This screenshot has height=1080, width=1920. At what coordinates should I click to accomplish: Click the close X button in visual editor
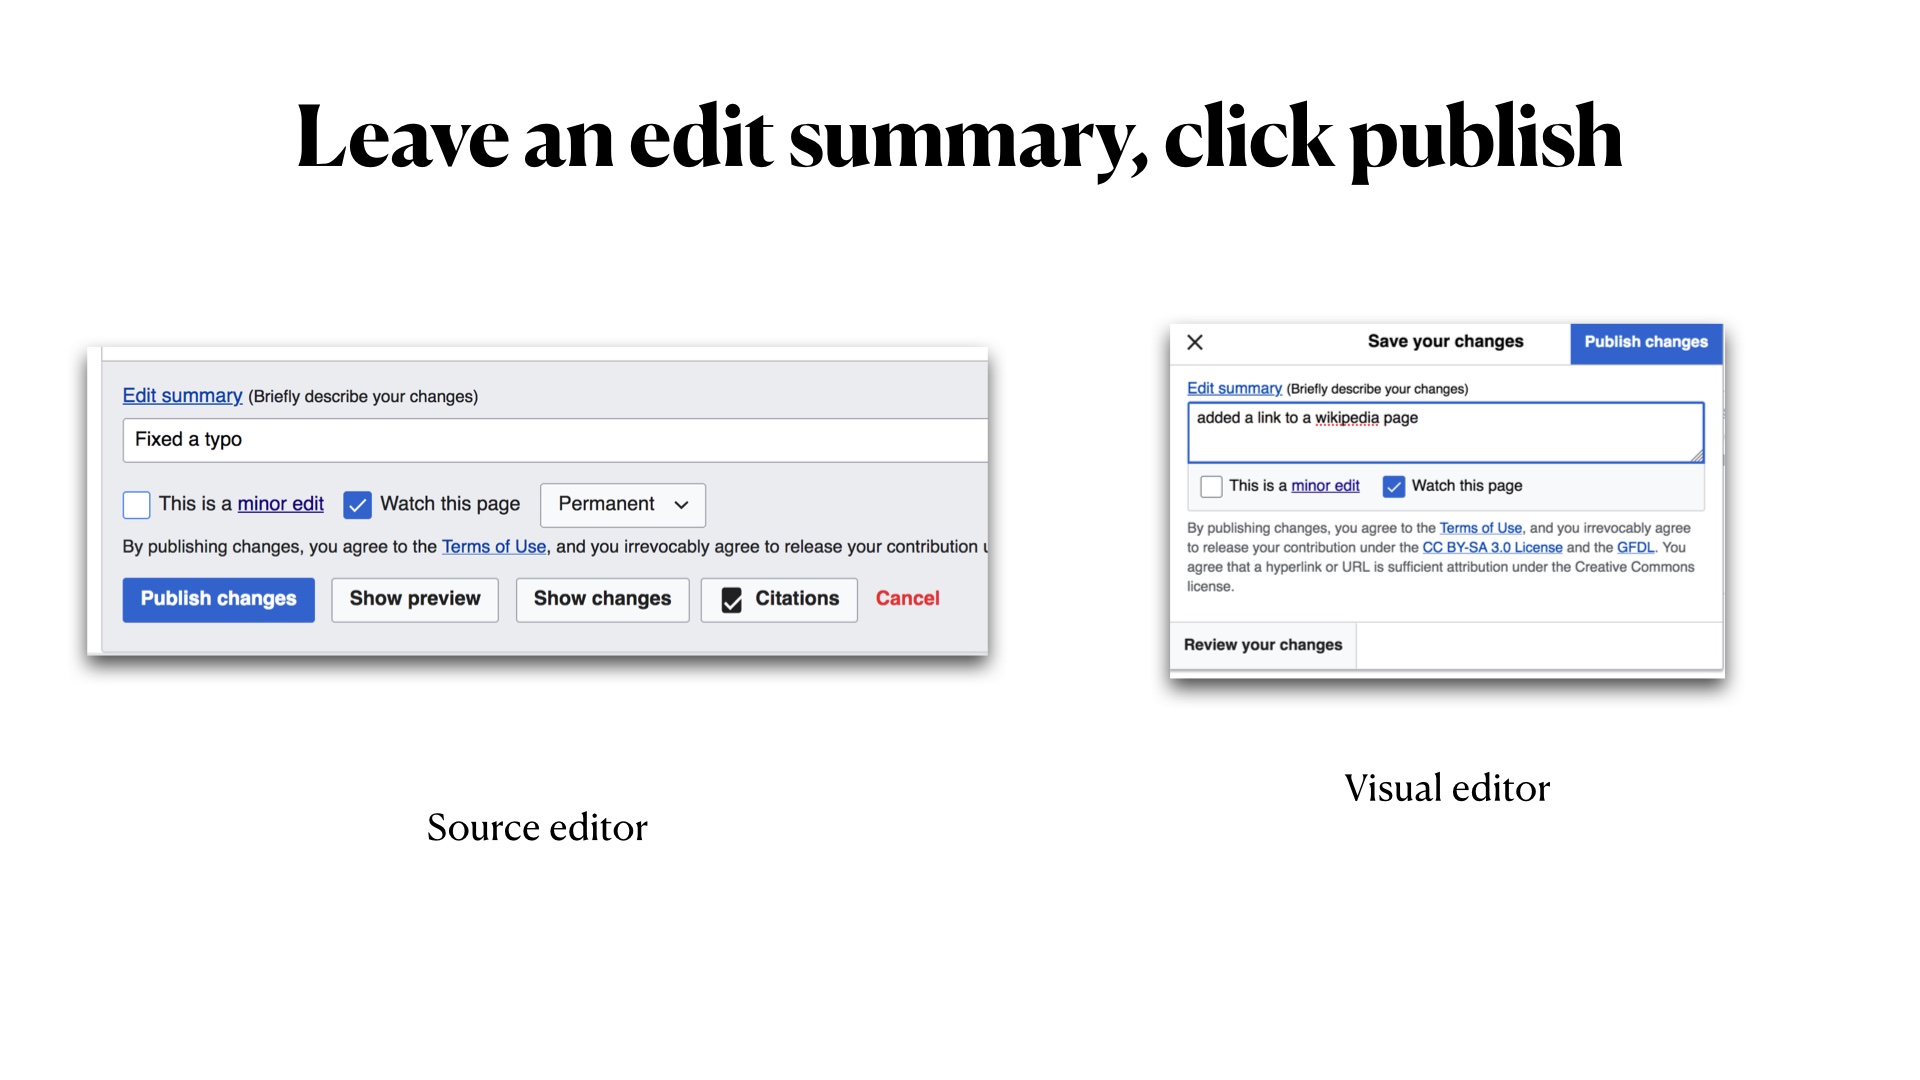1195,343
